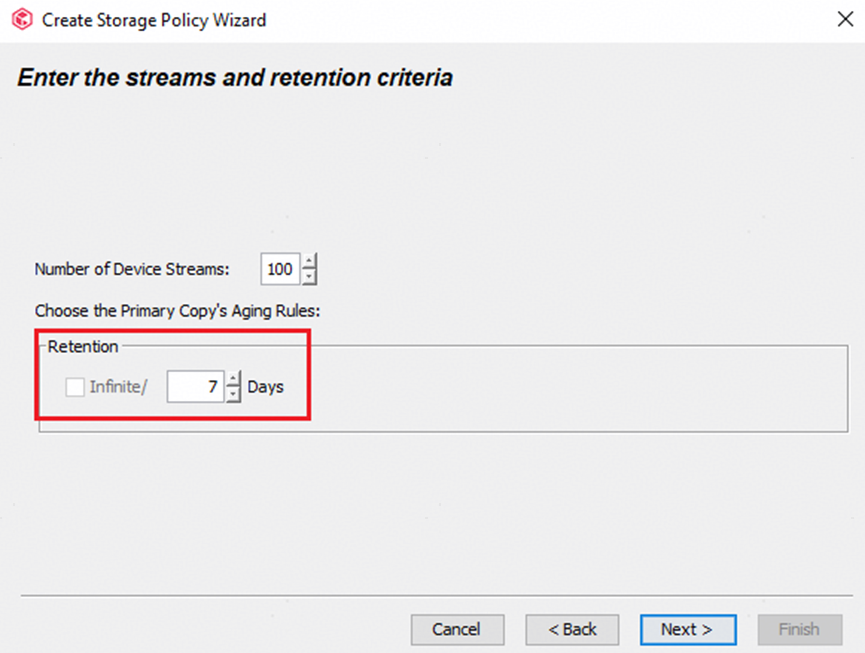Click 'Choose the Primary Copy's Aging Rules' text
This screenshot has height=653, width=865.
coord(177,311)
